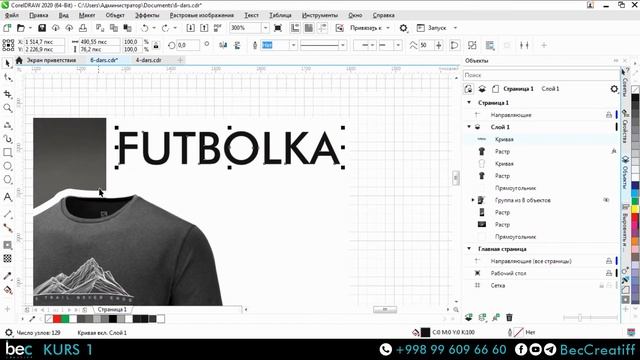640x360 pixels.
Task: Select the Zoom tool
Action: (x=7, y=108)
